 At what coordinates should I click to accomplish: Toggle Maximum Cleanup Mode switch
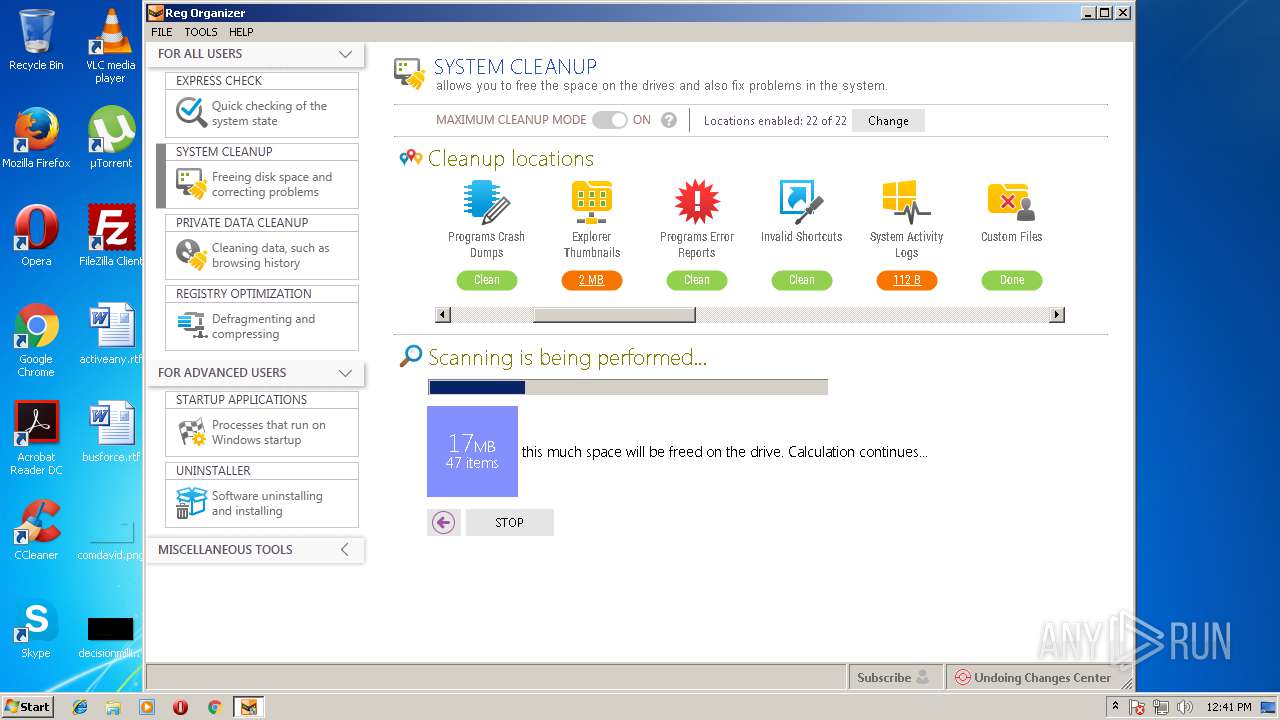(x=610, y=120)
